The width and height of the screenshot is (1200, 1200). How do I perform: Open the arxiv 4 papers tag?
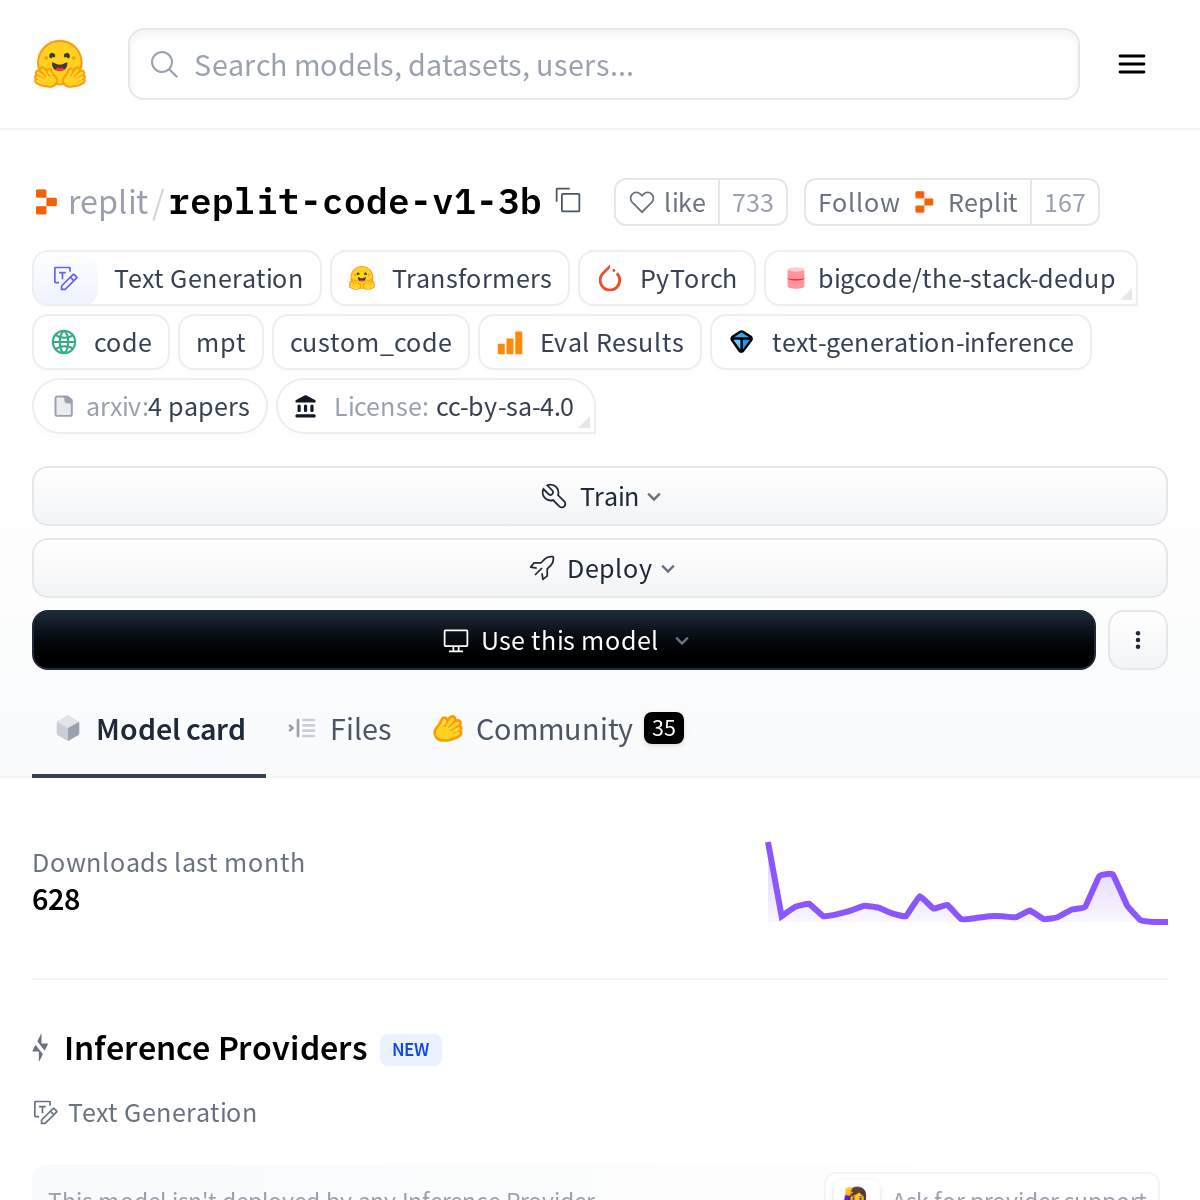tap(150, 407)
